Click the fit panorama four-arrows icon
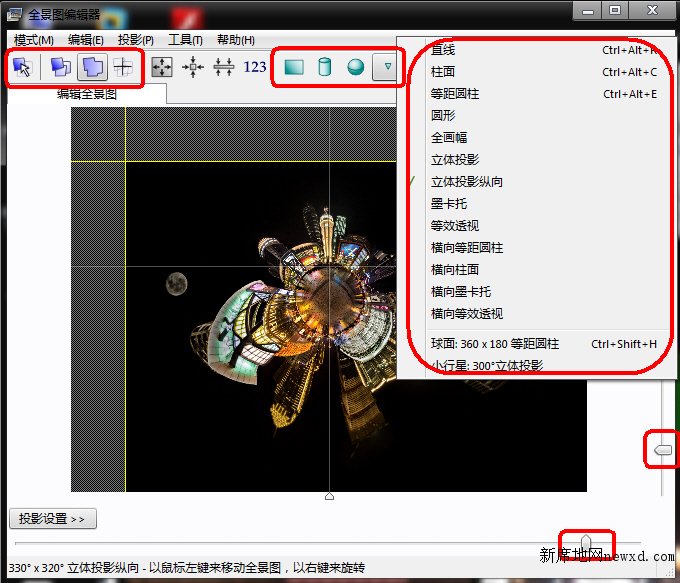Viewport: 680px width, 583px height. (x=162, y=67)
